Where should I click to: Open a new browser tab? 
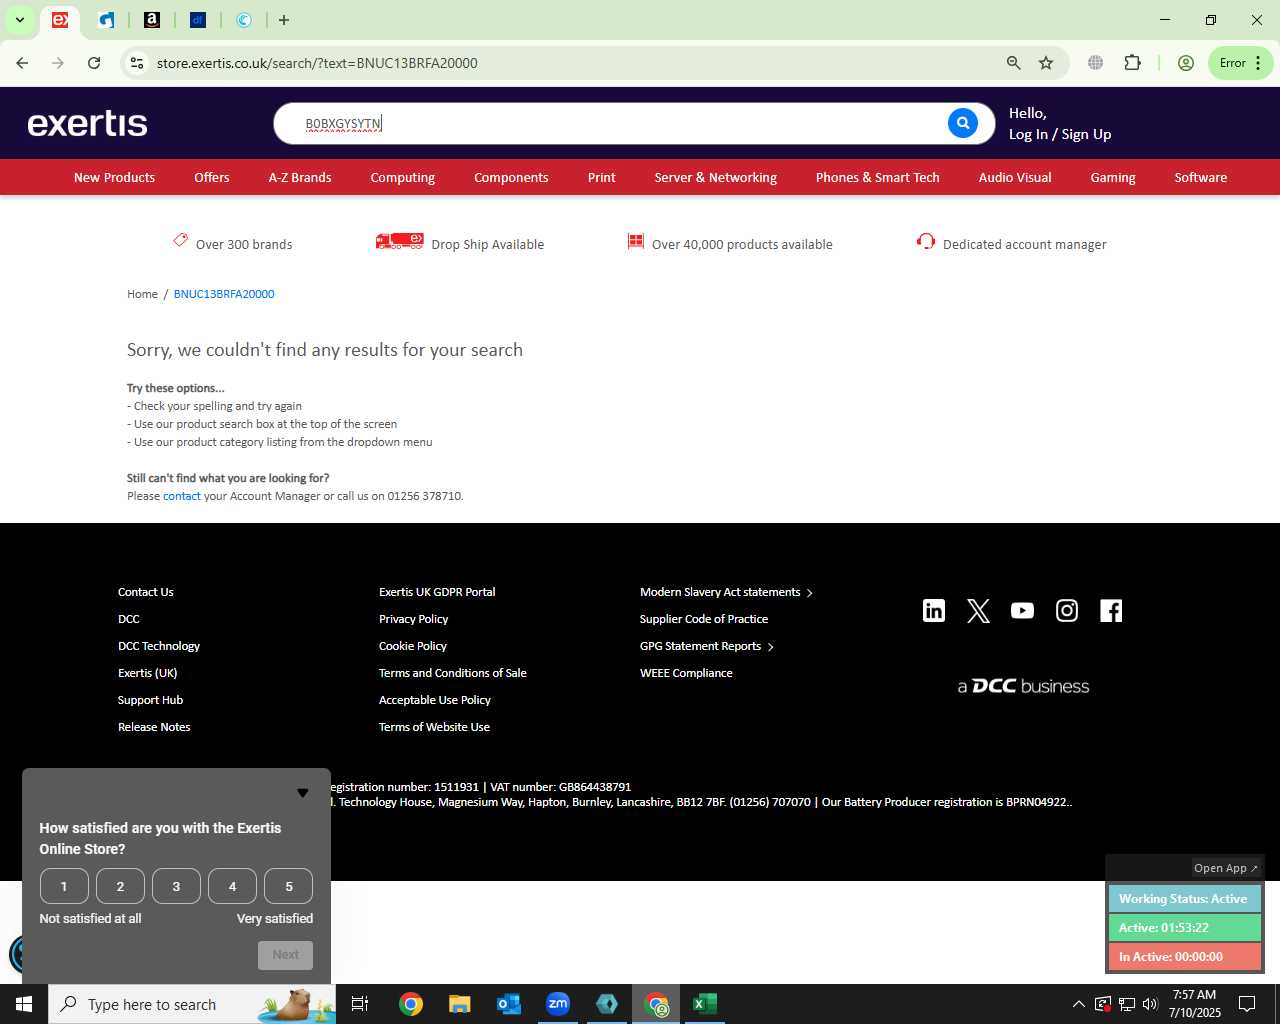point(284,20)
